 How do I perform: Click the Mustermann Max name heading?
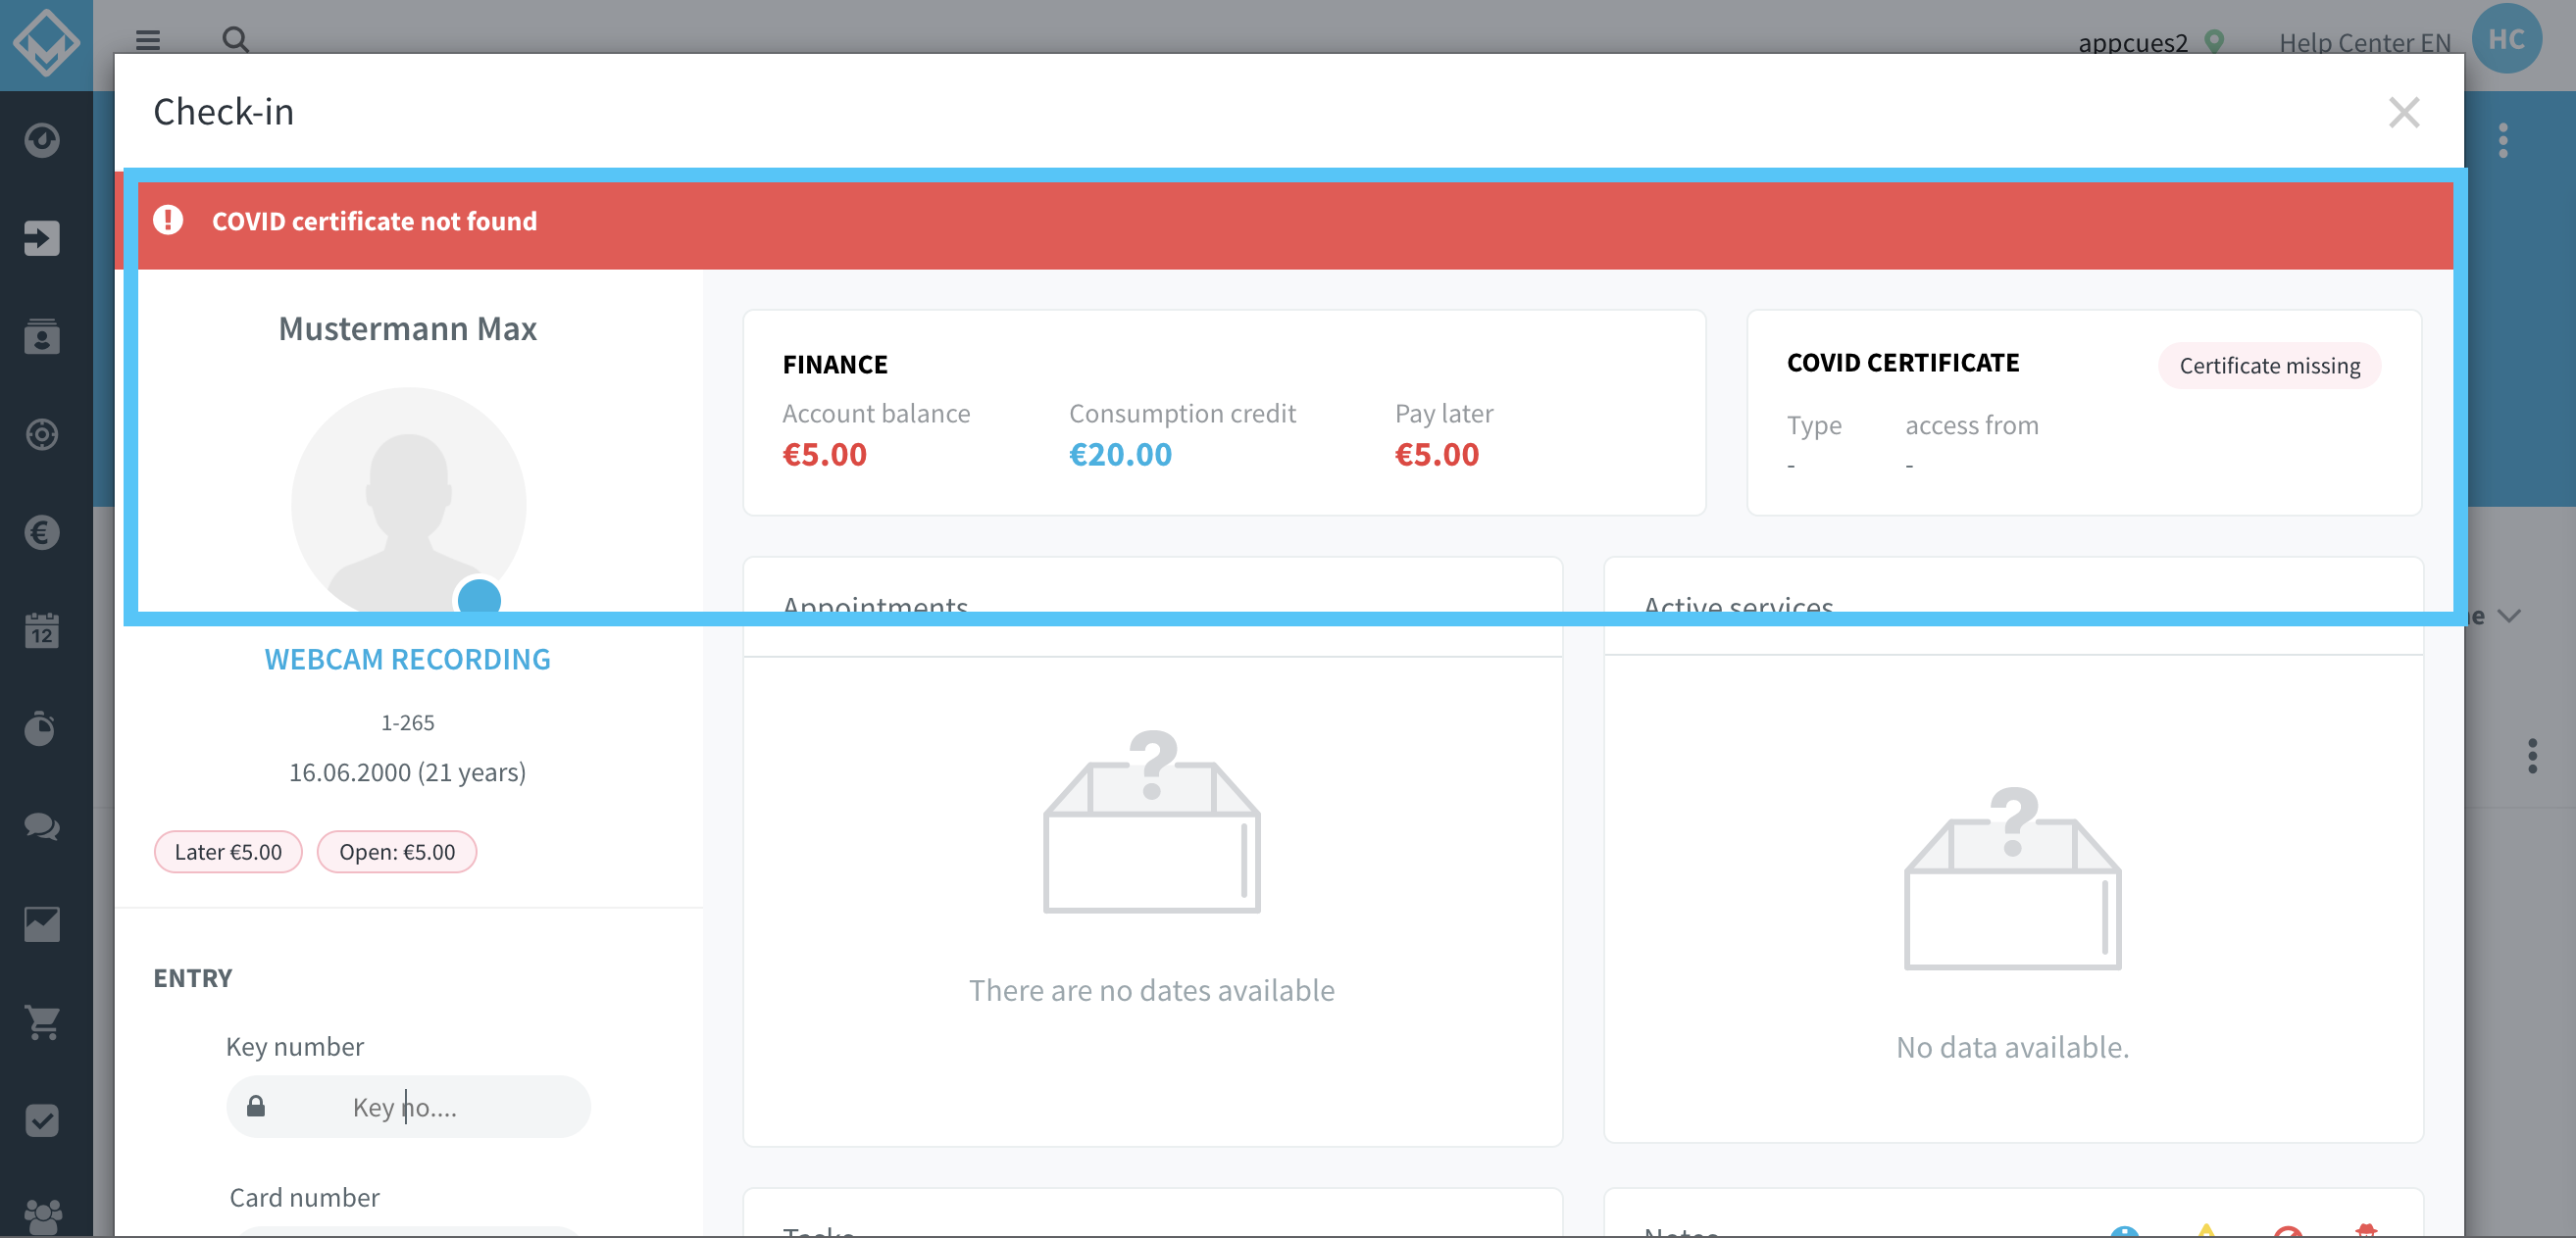407,329
